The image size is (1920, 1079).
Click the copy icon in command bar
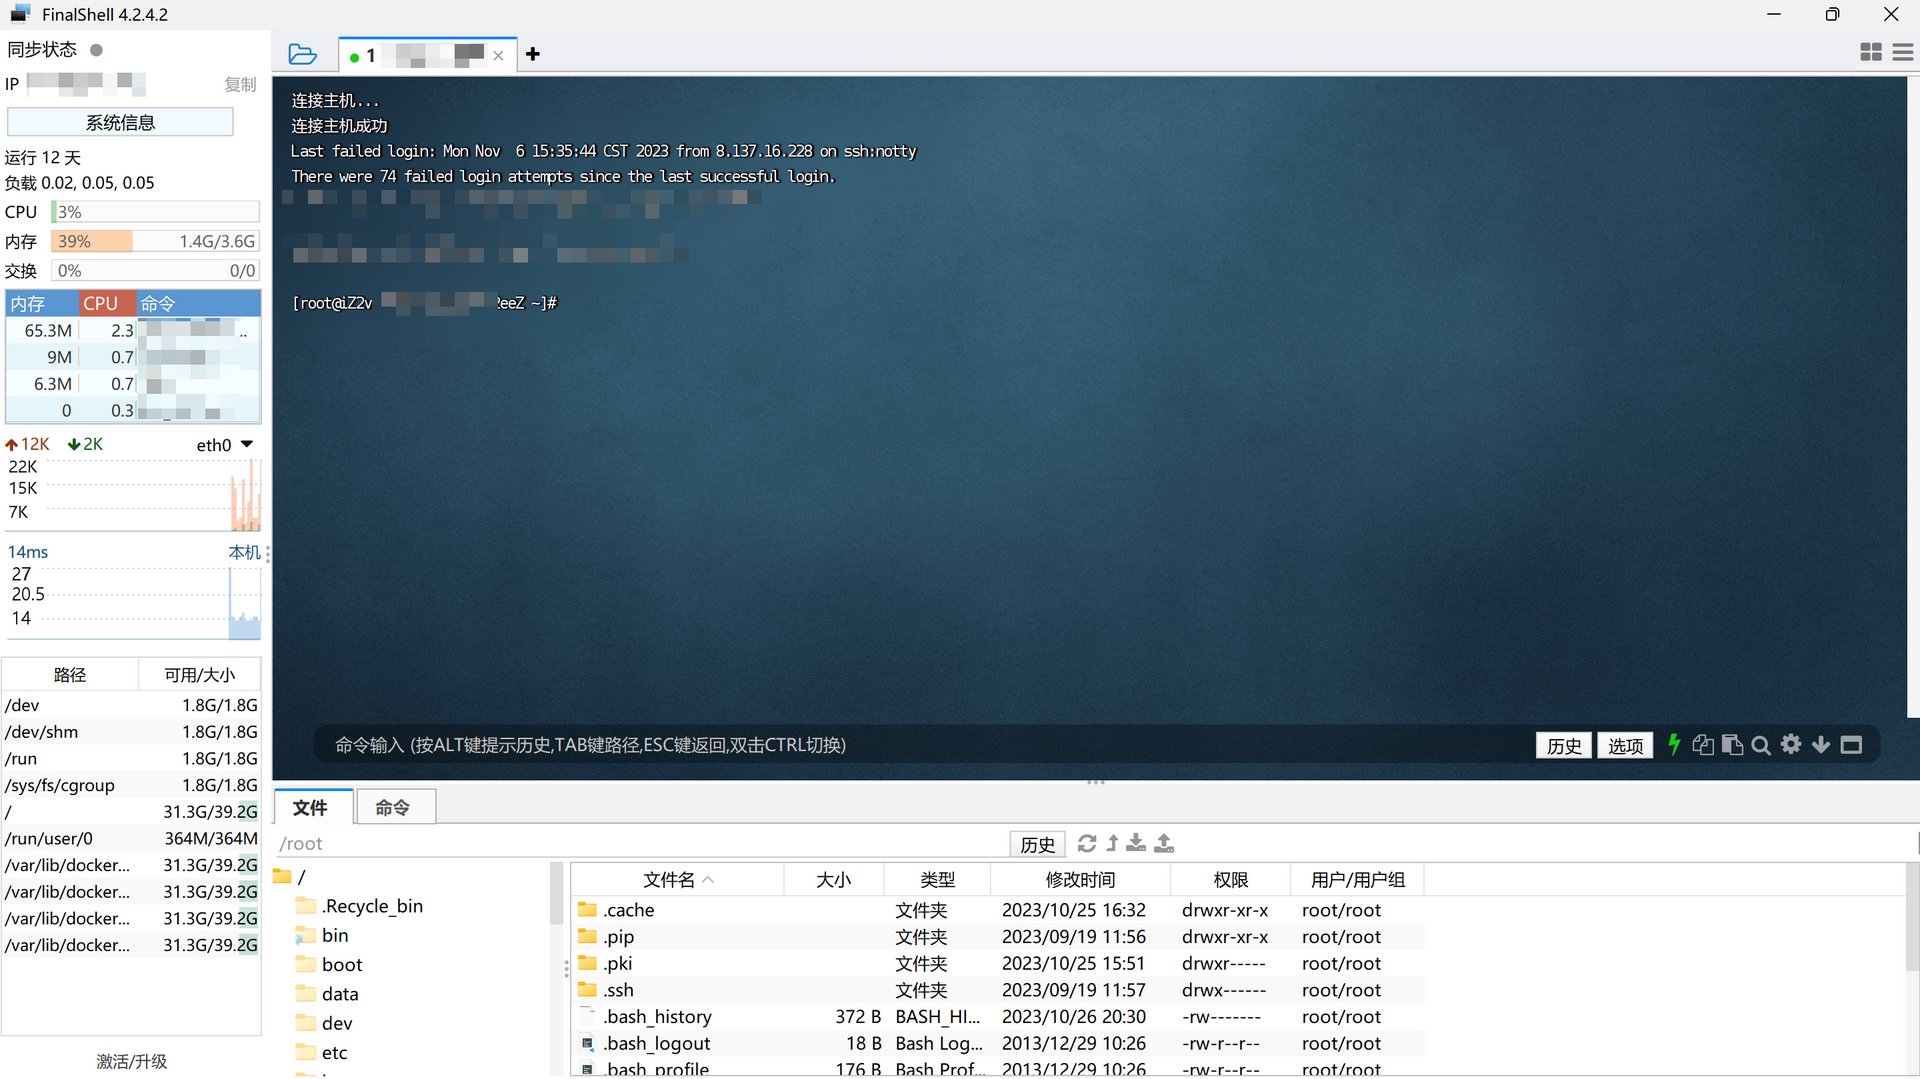(1703, 745)
